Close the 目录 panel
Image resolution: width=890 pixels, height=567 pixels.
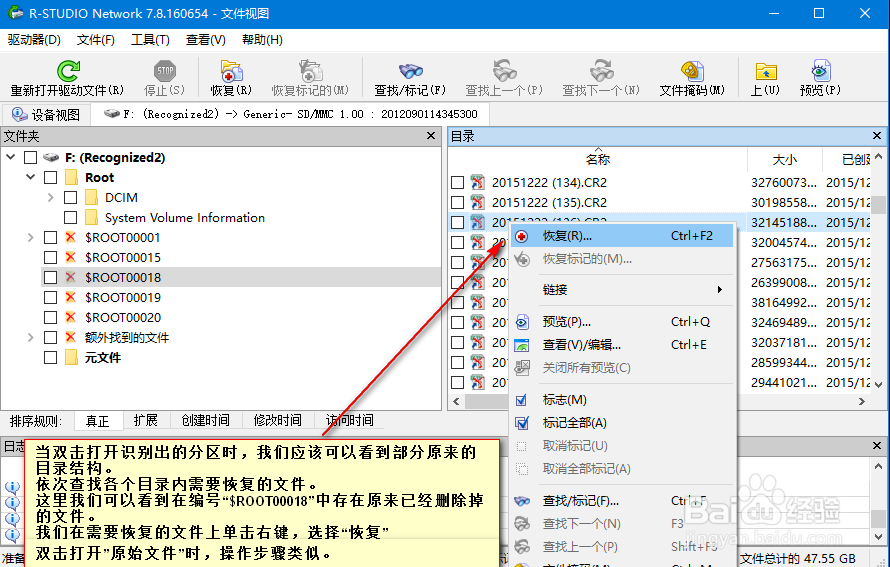877,136
